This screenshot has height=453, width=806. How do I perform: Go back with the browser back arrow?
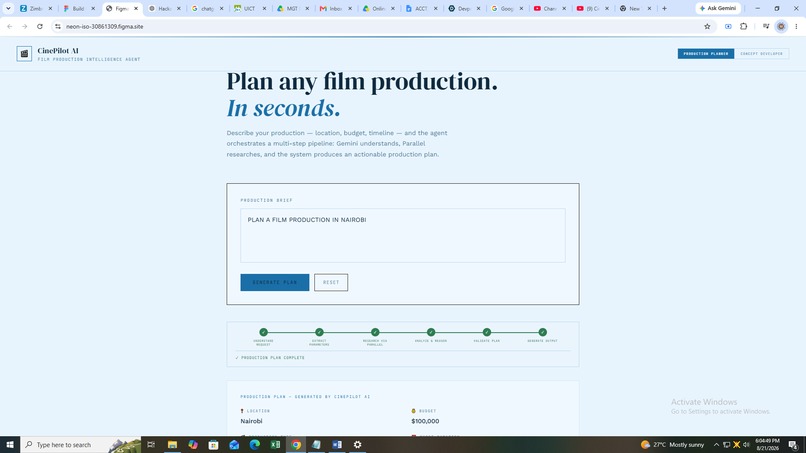coord(10,26)
